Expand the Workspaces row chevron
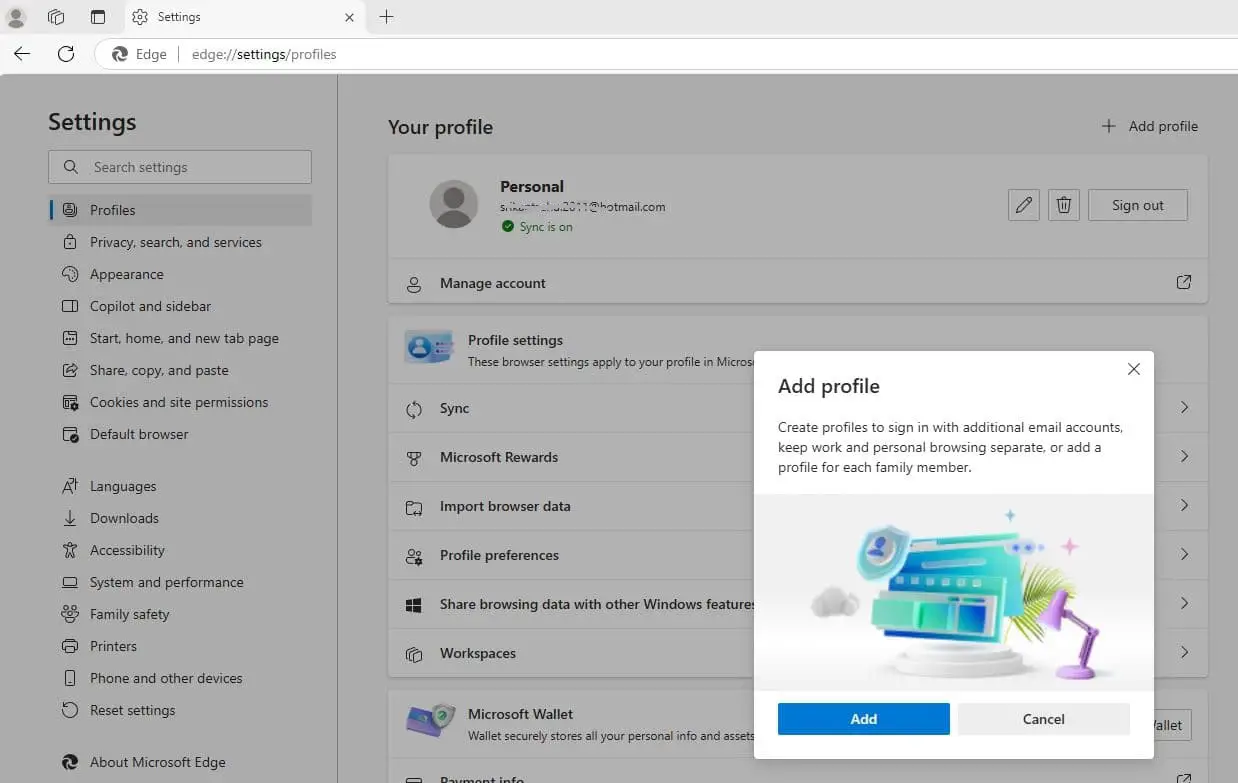 coord(1184,653)
